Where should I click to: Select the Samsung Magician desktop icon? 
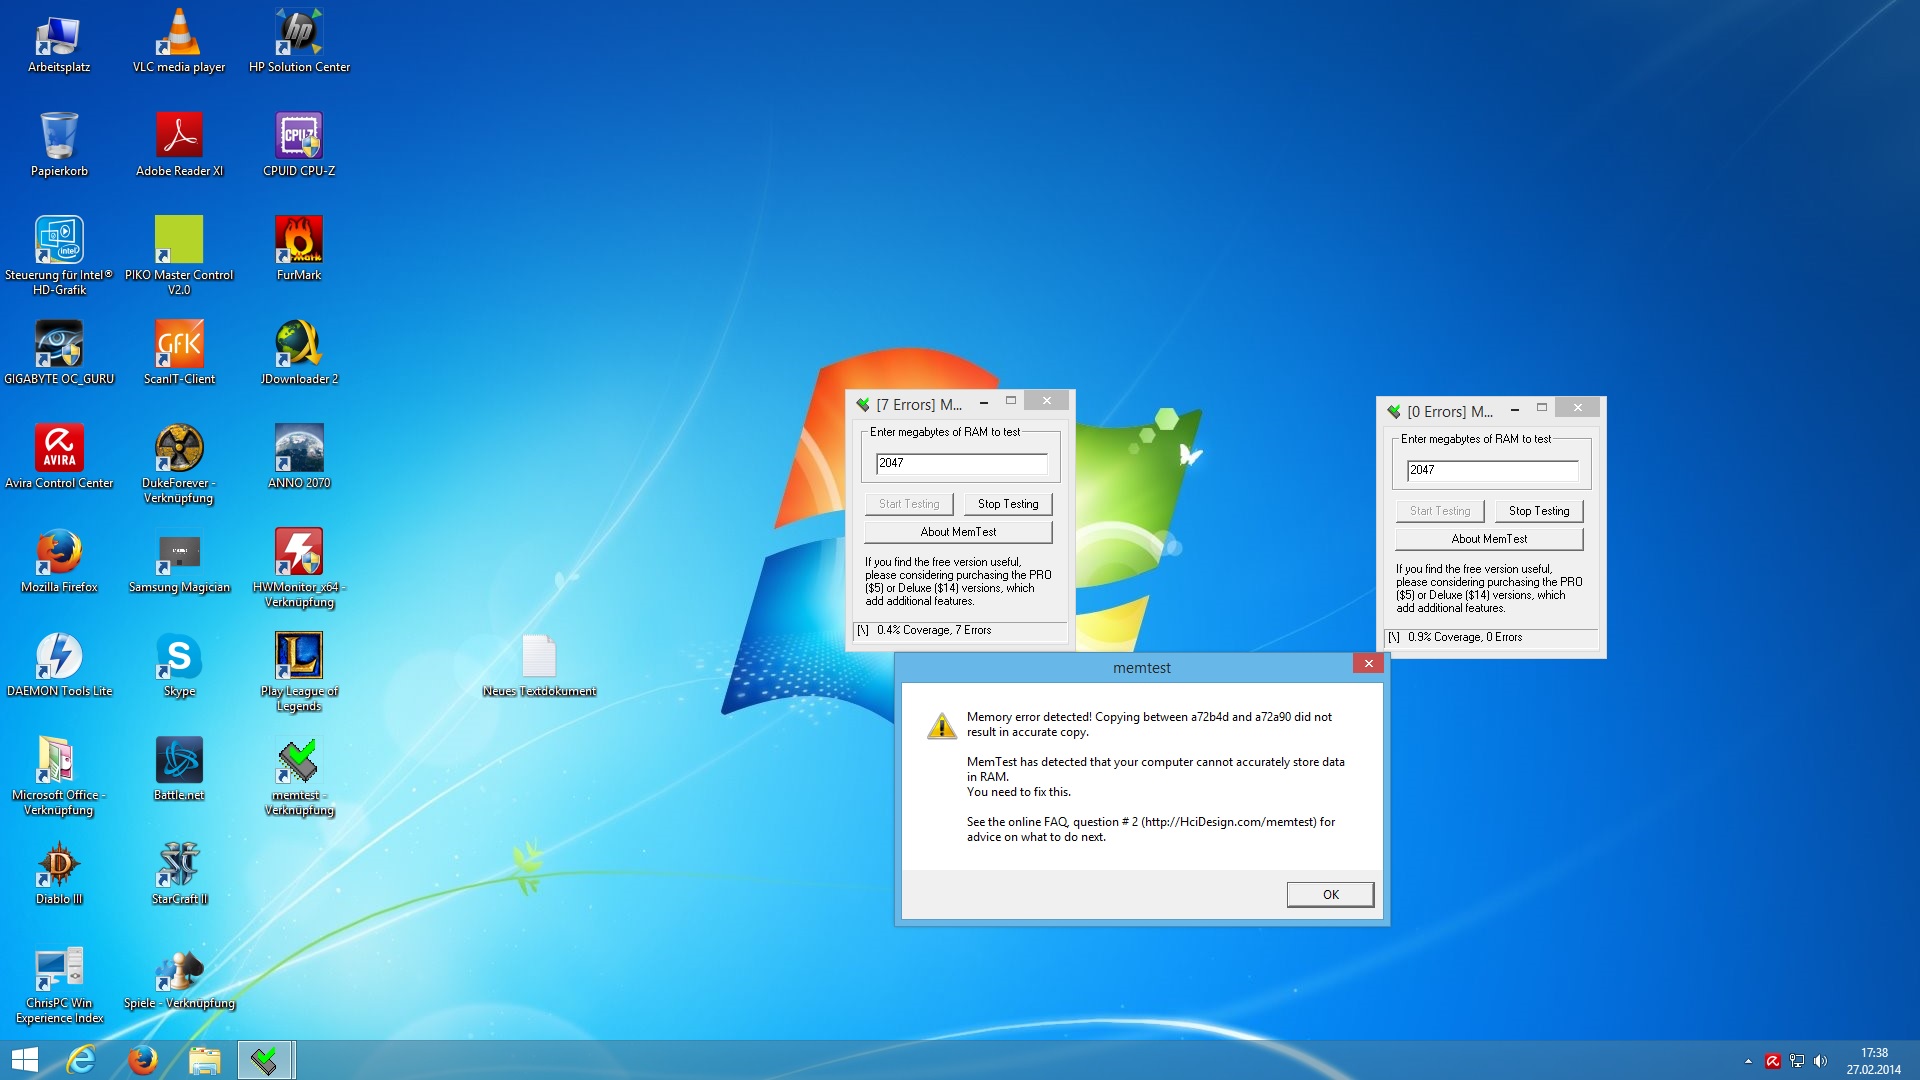click(x=179, y=552)
